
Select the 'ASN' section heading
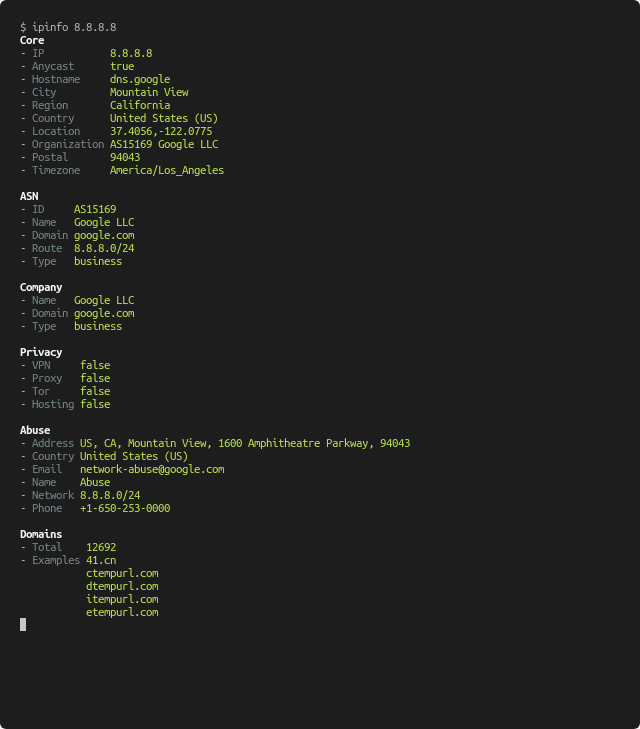click(29, 197)
